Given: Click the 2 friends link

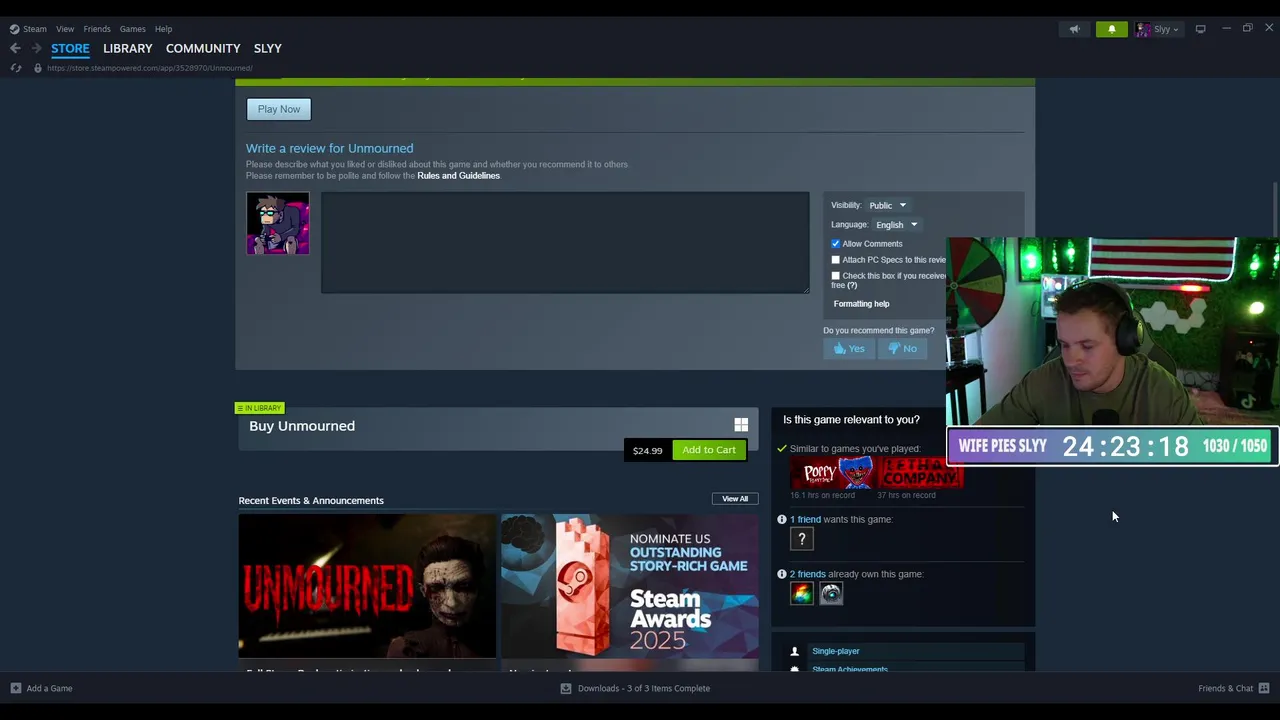Looking at the screenshot, I should 808,574.
